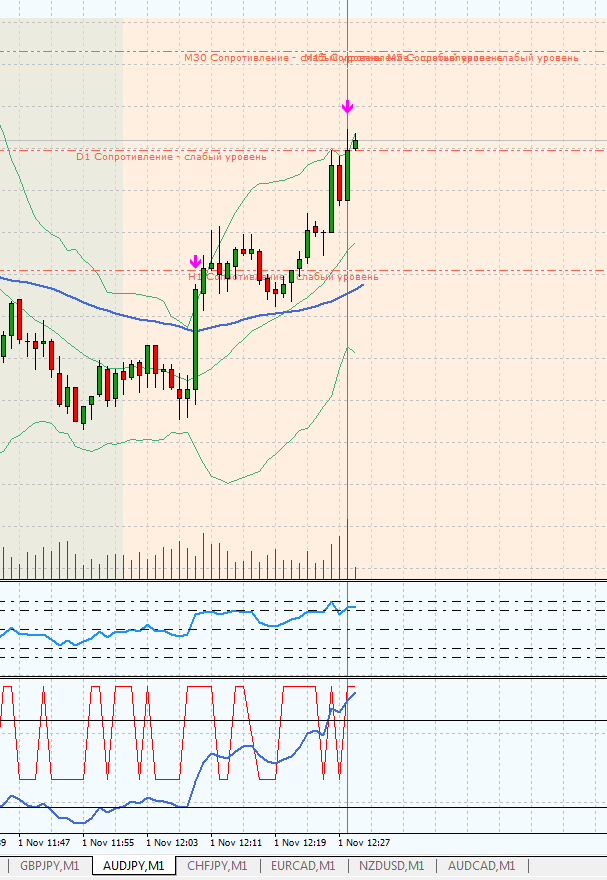Image resolution: width=607 pixels, height=880 pixels.
Task: Click the 1 Nov 12:27 time label
Action: point(365,842)
